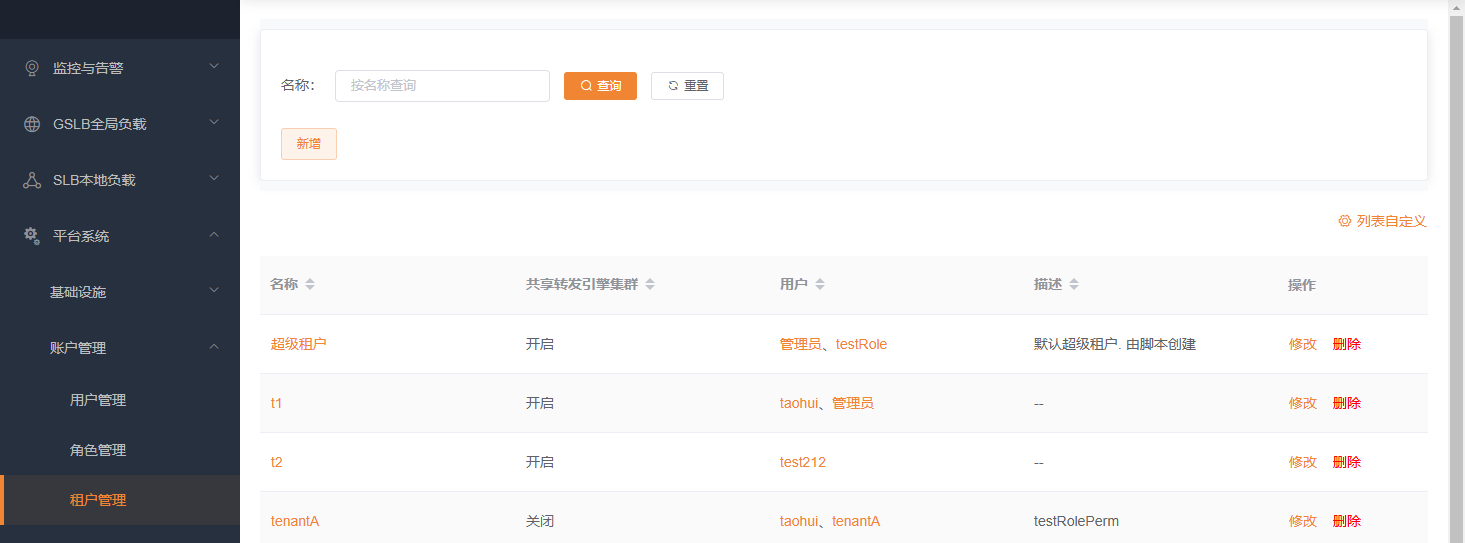Screen dimensions: 1465x543
Task: Focus the 按名称查询 name input field
Action: (442, 86)
